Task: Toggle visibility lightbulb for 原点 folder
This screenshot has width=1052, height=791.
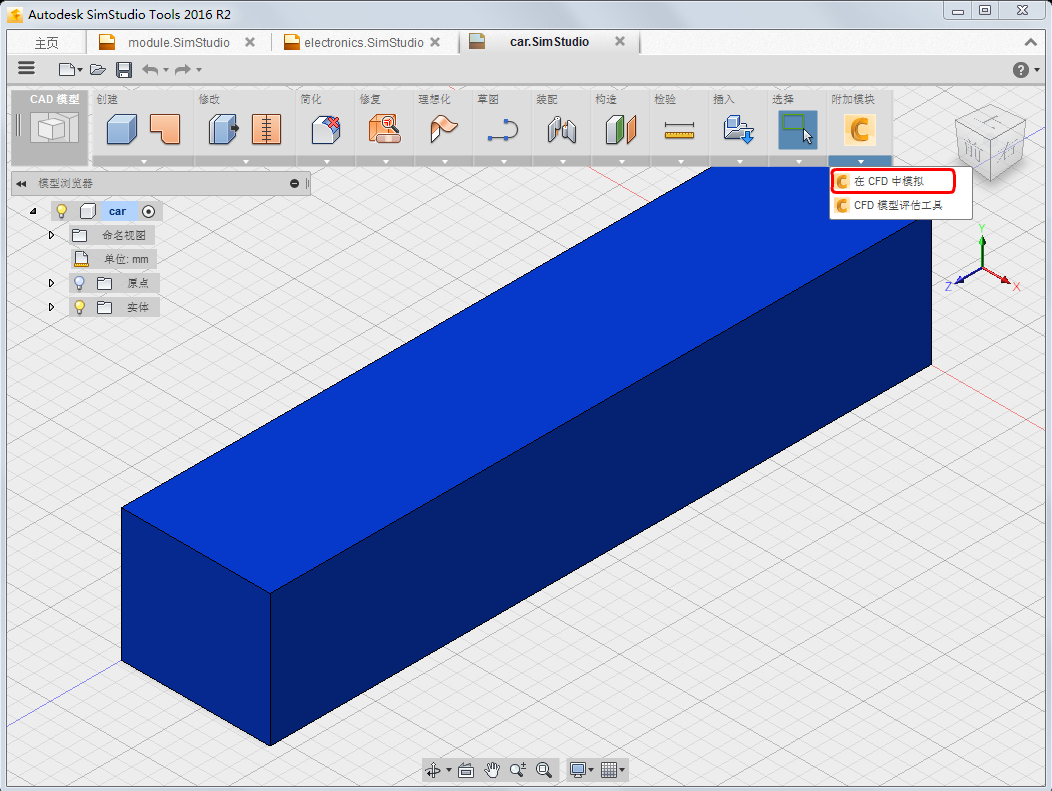Action: click(x=79, y=283)
